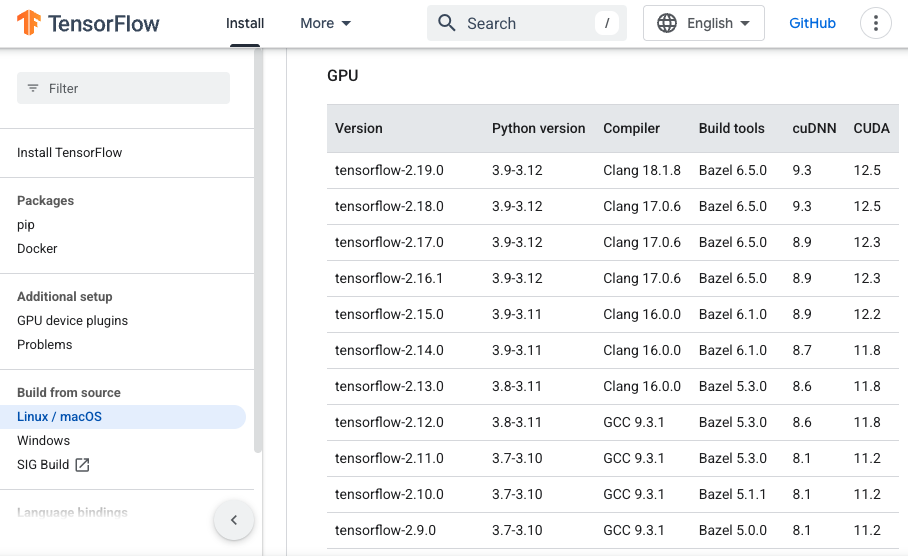Open Install TensorFlow in sidebar
908x556 pixels.
click(x=70, y=153)
